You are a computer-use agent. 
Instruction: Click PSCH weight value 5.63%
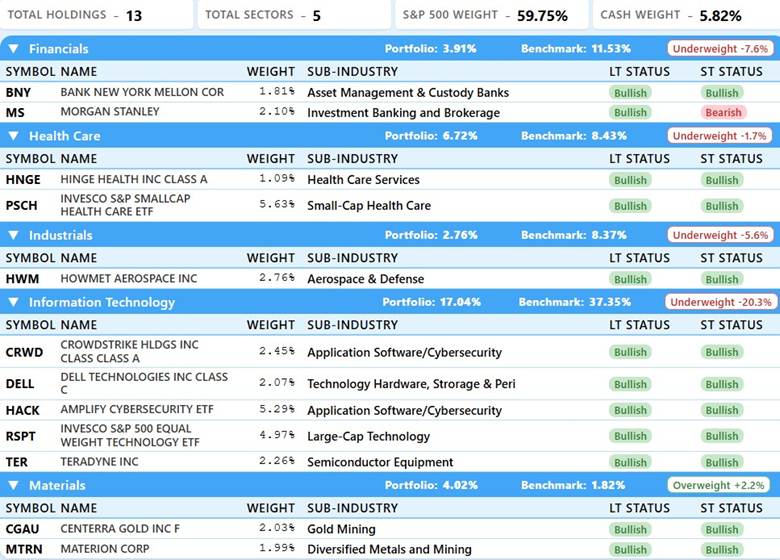277,204
